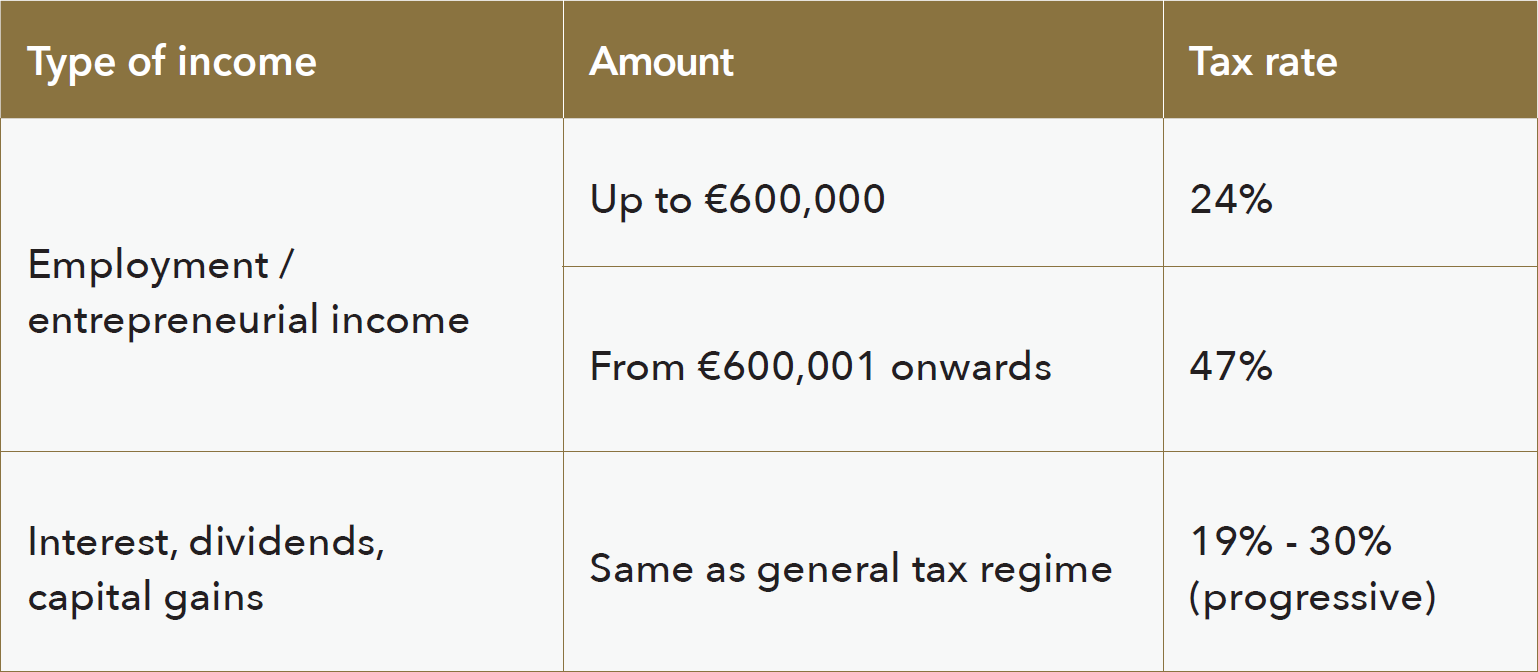Click the 24% tax rate value
Viewport: 1538px width, 672px height.
pyautogui.click(x=1231, y=200)
